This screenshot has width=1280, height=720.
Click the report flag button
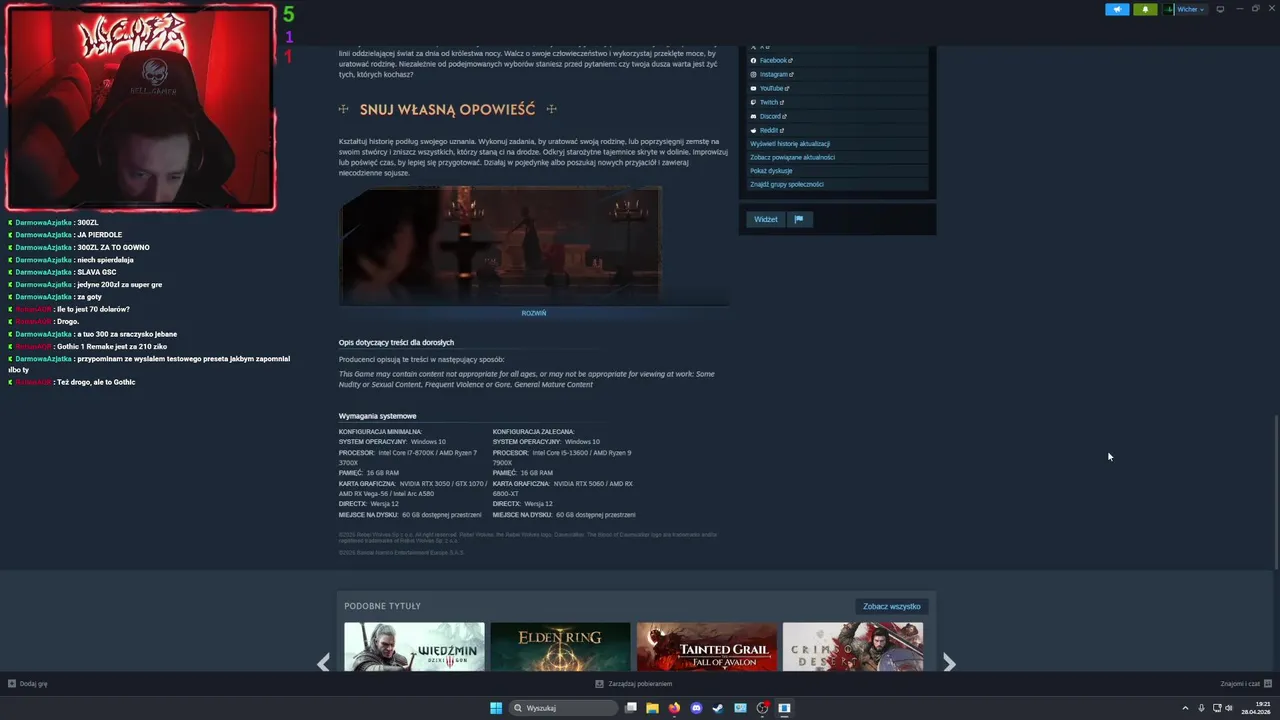tap(799, 219)
